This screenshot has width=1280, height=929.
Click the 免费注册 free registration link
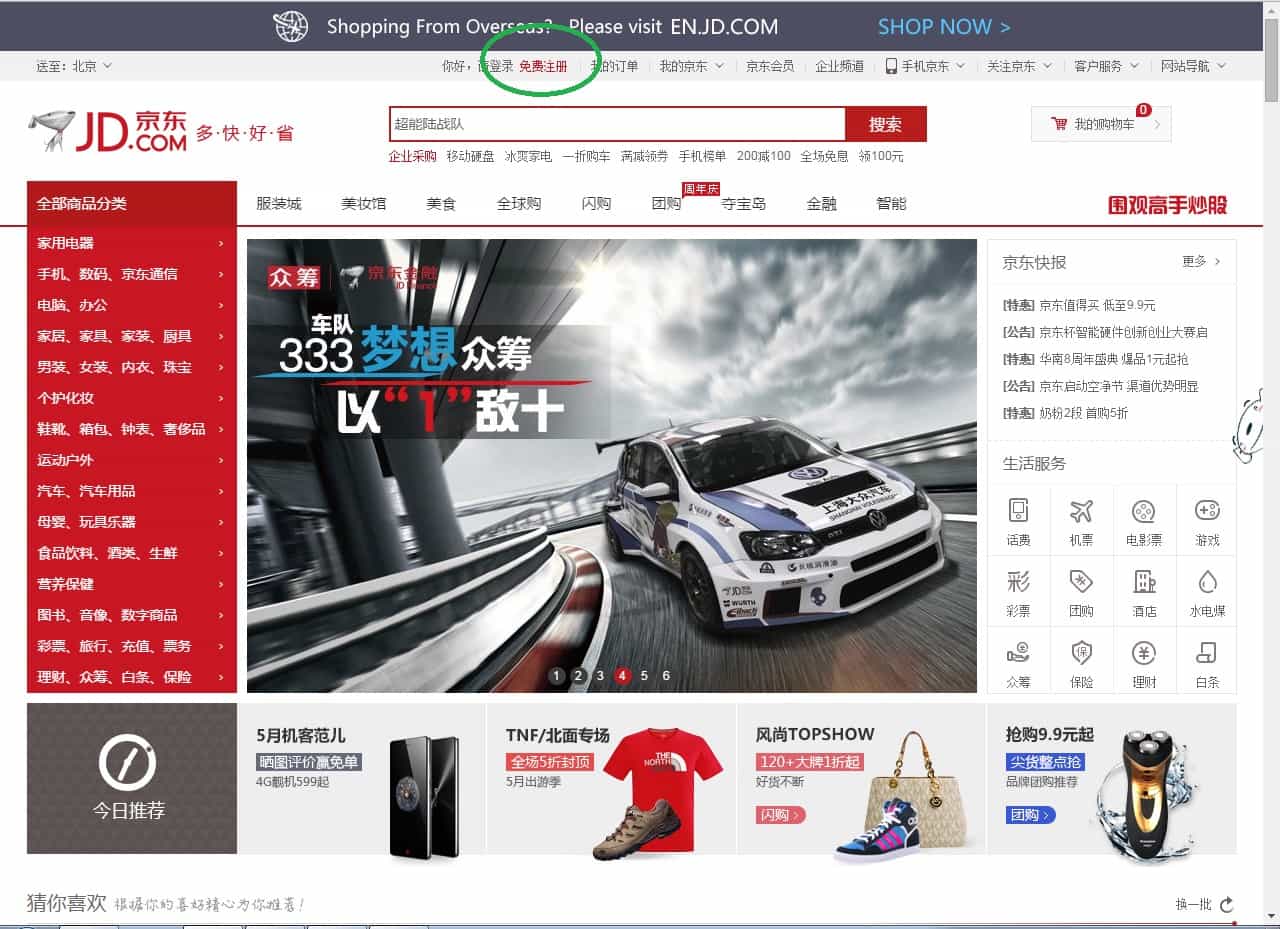543,66
